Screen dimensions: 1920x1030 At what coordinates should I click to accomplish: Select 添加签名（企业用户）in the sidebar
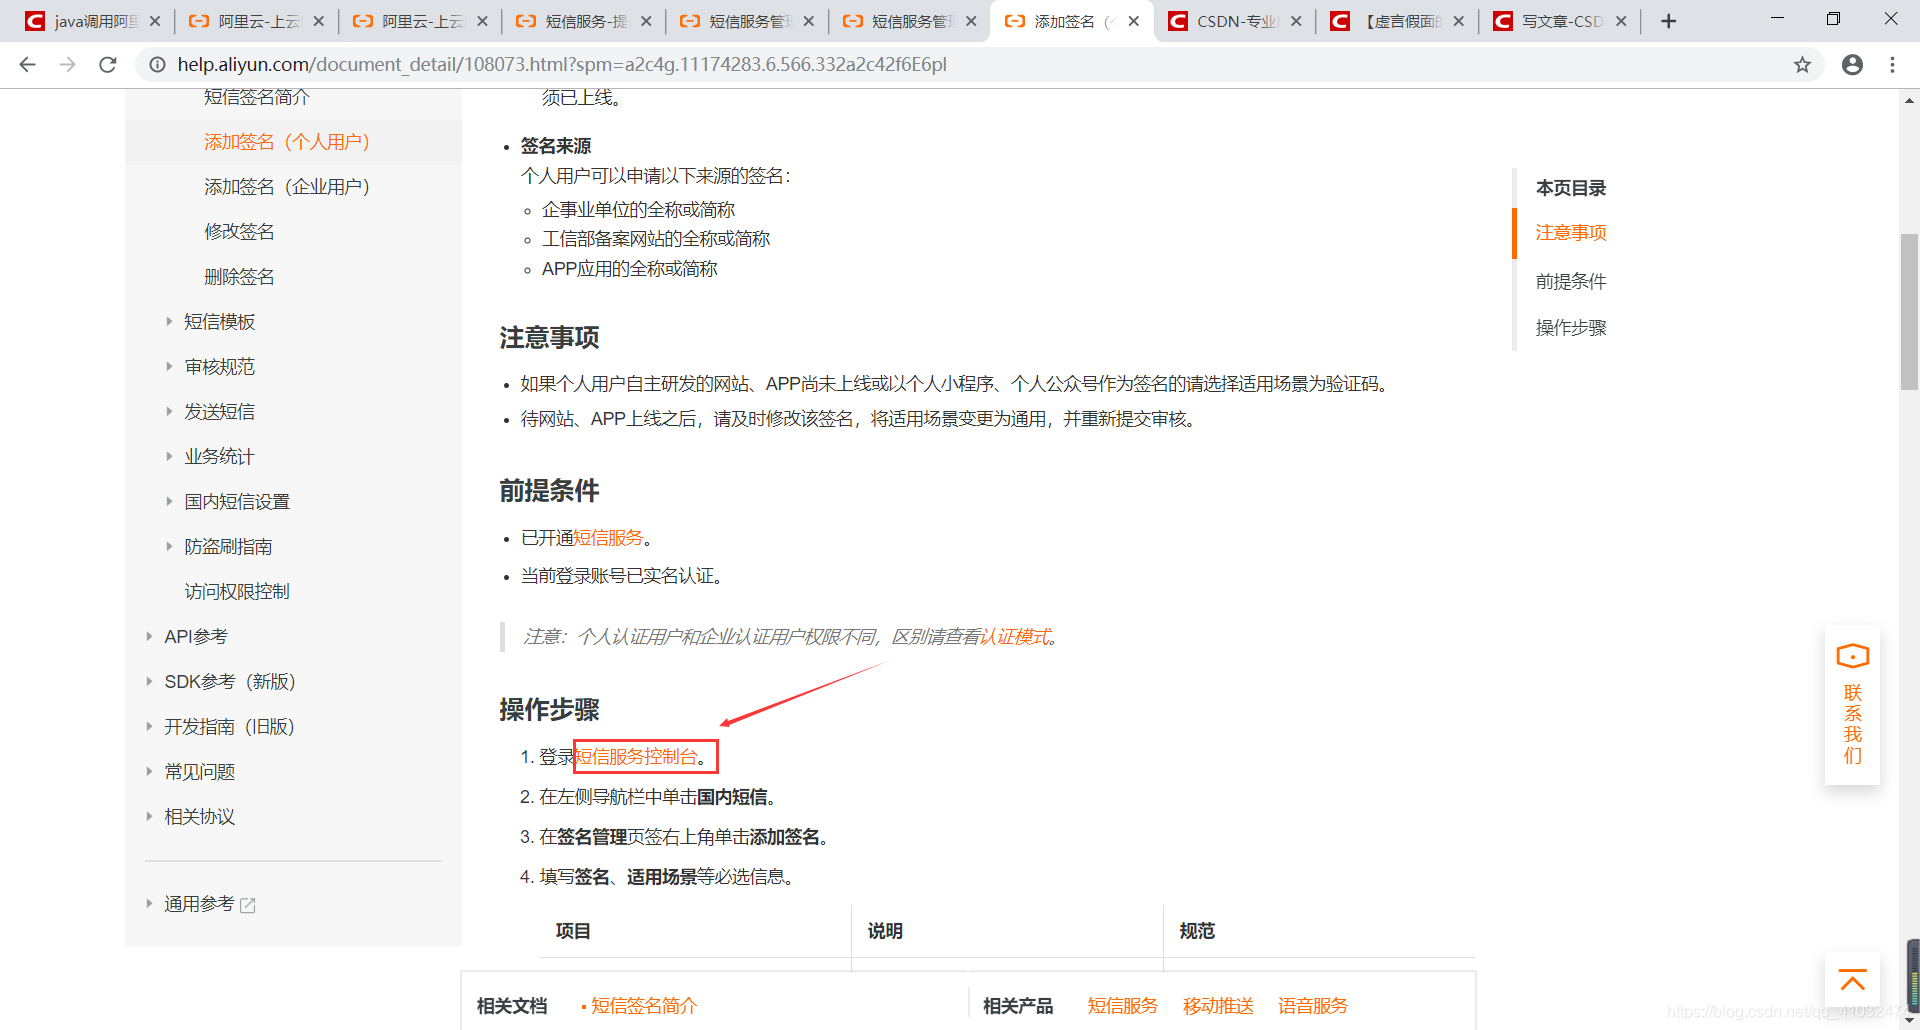tap(287, 186)
